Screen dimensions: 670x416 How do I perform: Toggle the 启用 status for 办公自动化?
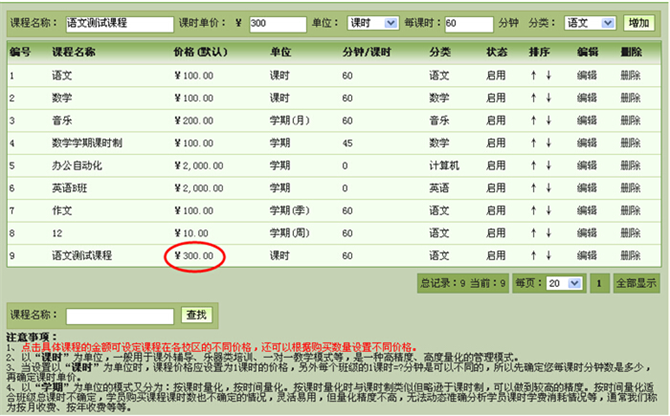pos(496,165)
